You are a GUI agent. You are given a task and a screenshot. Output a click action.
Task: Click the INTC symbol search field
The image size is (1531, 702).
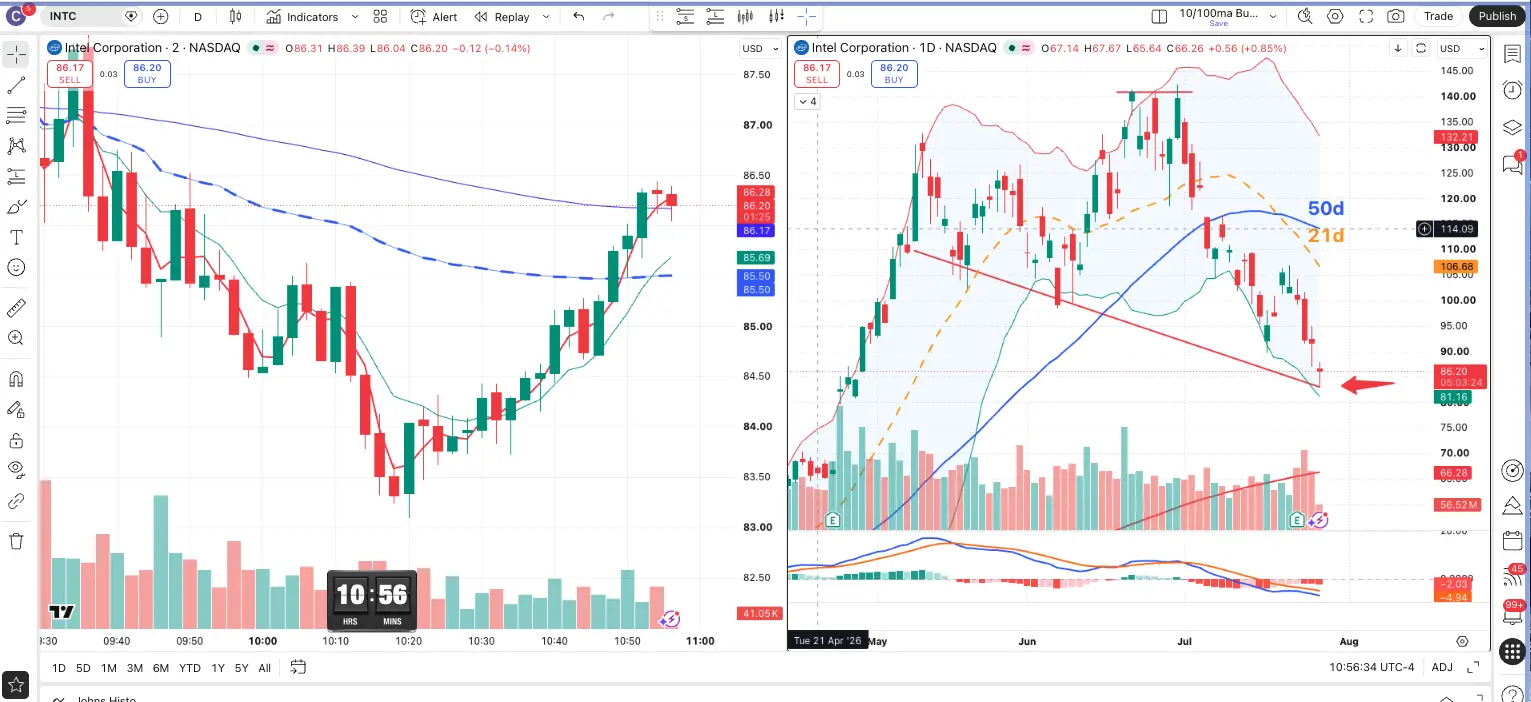point(94,16)
